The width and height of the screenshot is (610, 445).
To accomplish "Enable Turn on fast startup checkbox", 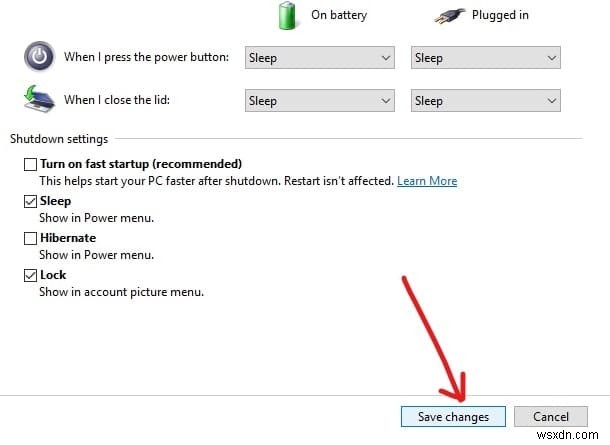I will pos(31,164).
